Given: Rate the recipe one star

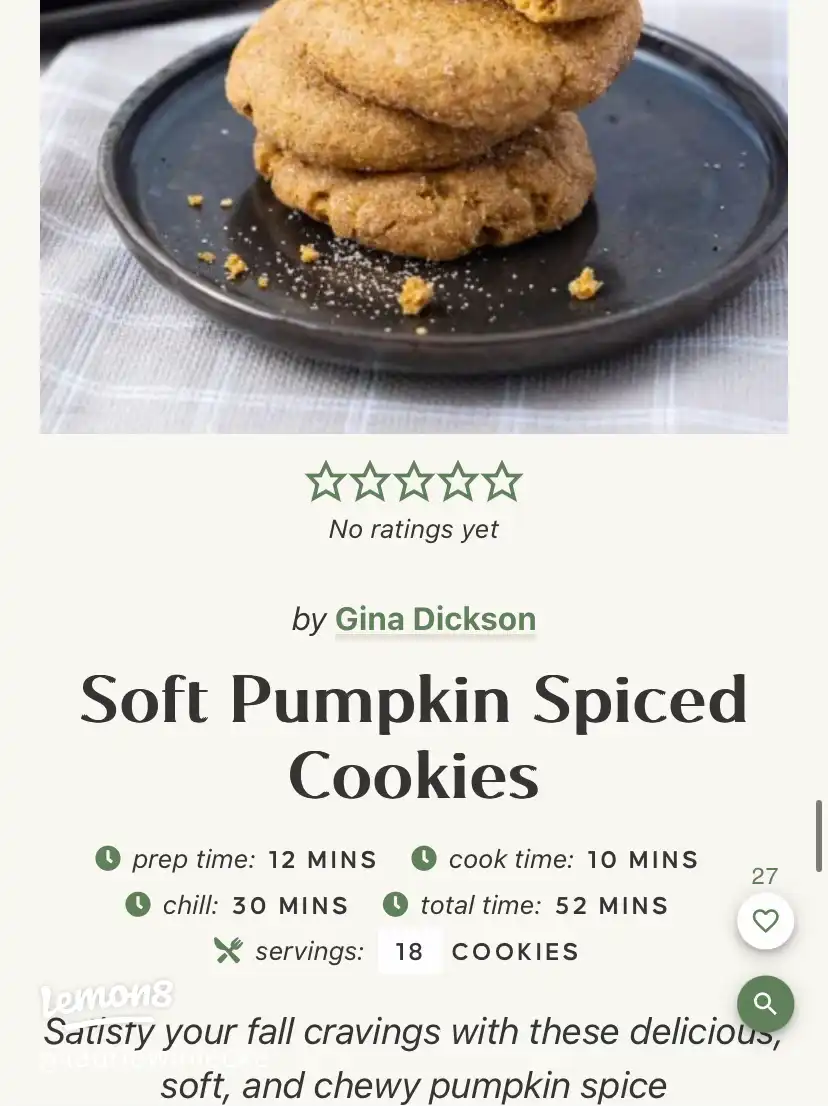Looking at the screenshot, I should 326,481.
